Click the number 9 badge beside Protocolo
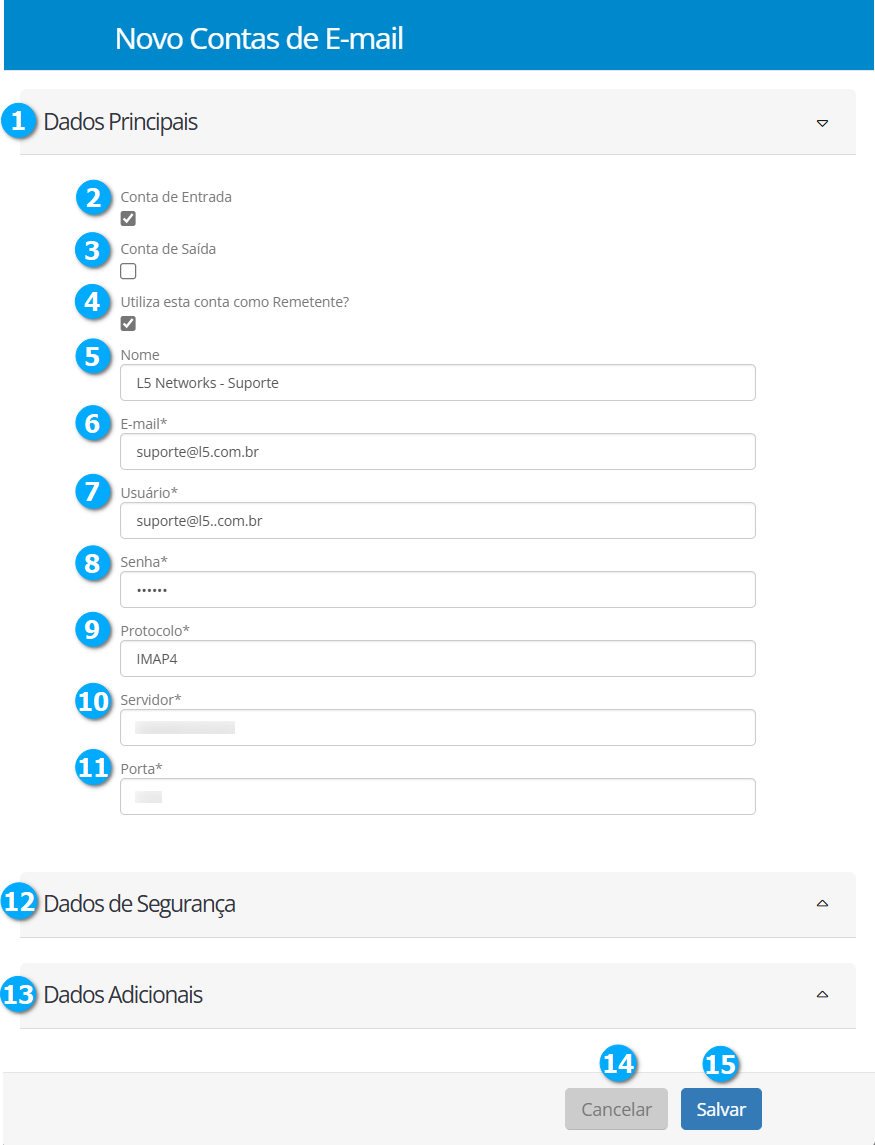 point(93,630)
